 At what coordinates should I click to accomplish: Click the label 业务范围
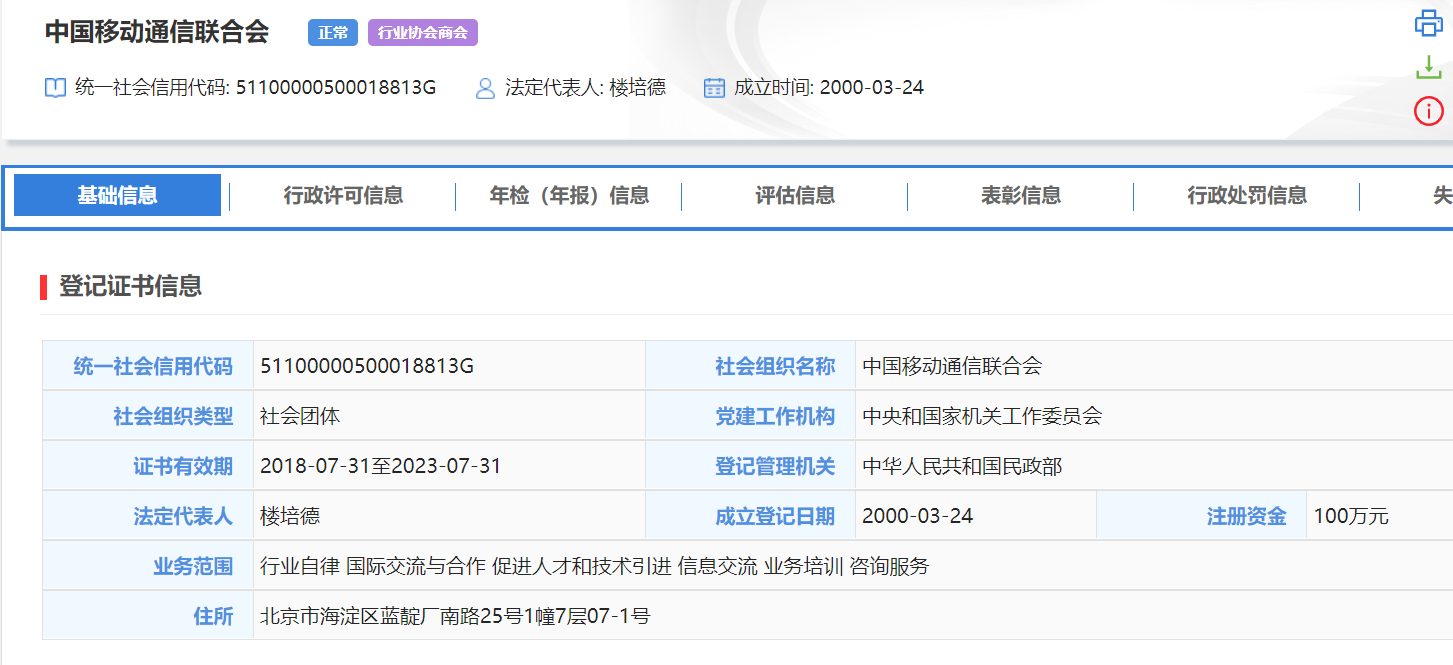tap(193, 566)
